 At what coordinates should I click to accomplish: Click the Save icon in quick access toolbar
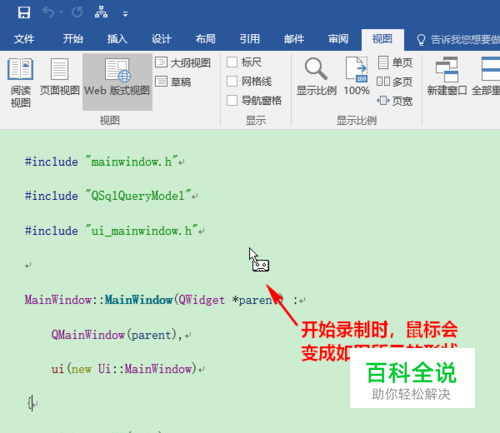point(24,13)
